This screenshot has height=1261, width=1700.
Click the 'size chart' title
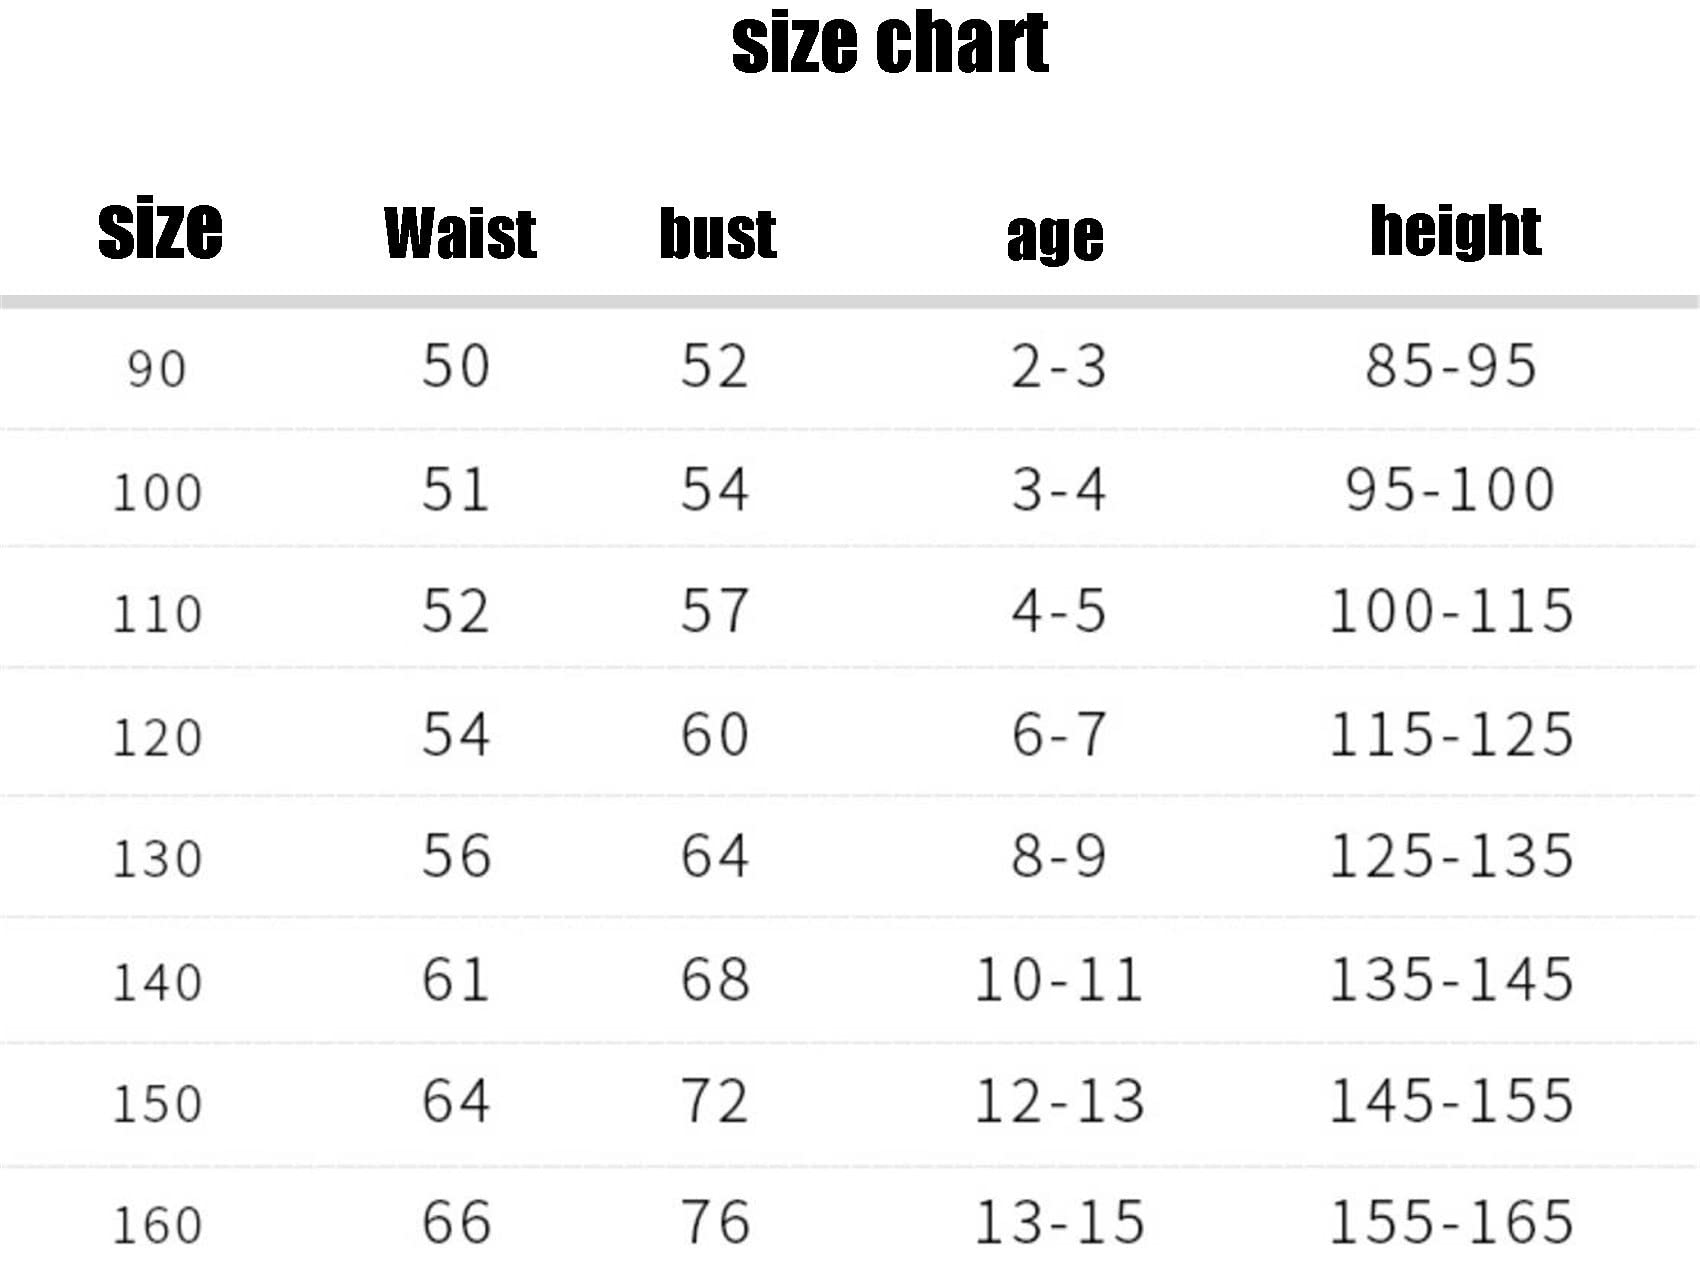(890, 45)
